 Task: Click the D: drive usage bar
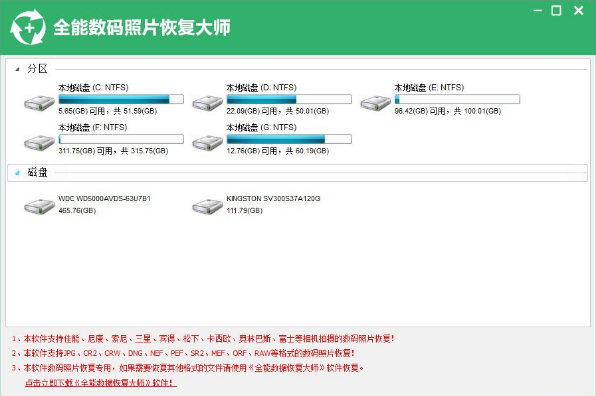click(289, 99)
